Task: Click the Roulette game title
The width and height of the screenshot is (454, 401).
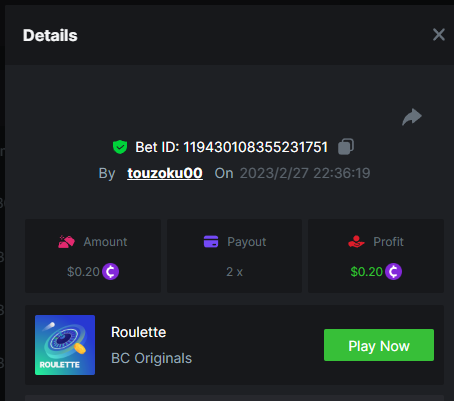Action: pyautogui.click(x=138, y=332)
